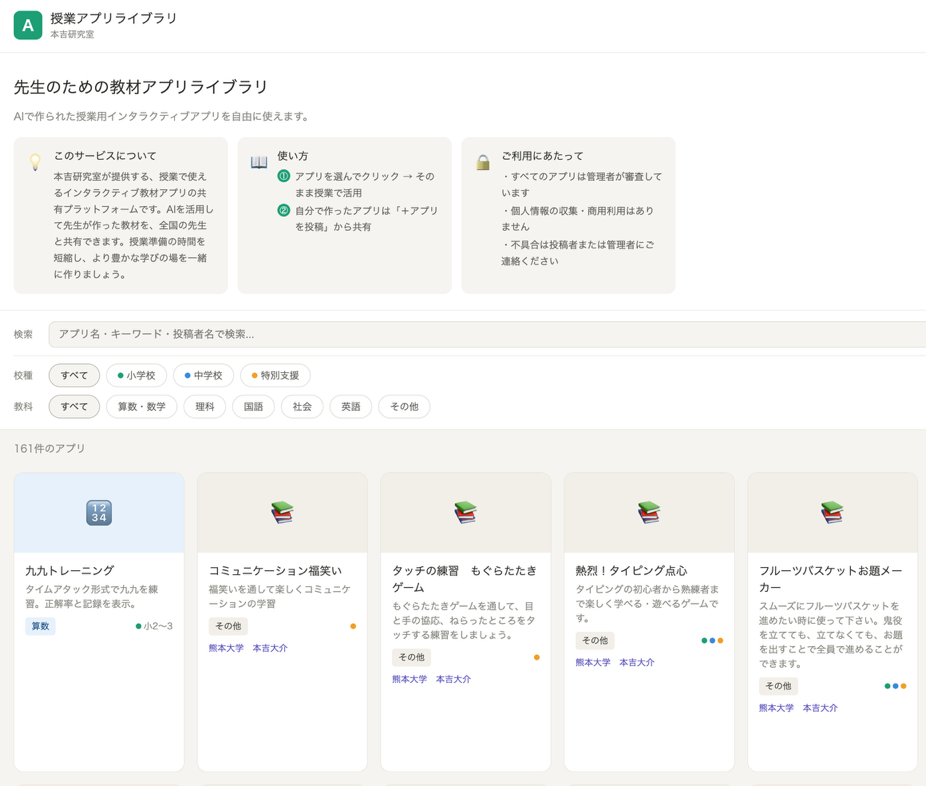Click books icon on 熱烈！タイピング点心 card
The height and width of the screenshot is (786, 926).
[649, 513]
